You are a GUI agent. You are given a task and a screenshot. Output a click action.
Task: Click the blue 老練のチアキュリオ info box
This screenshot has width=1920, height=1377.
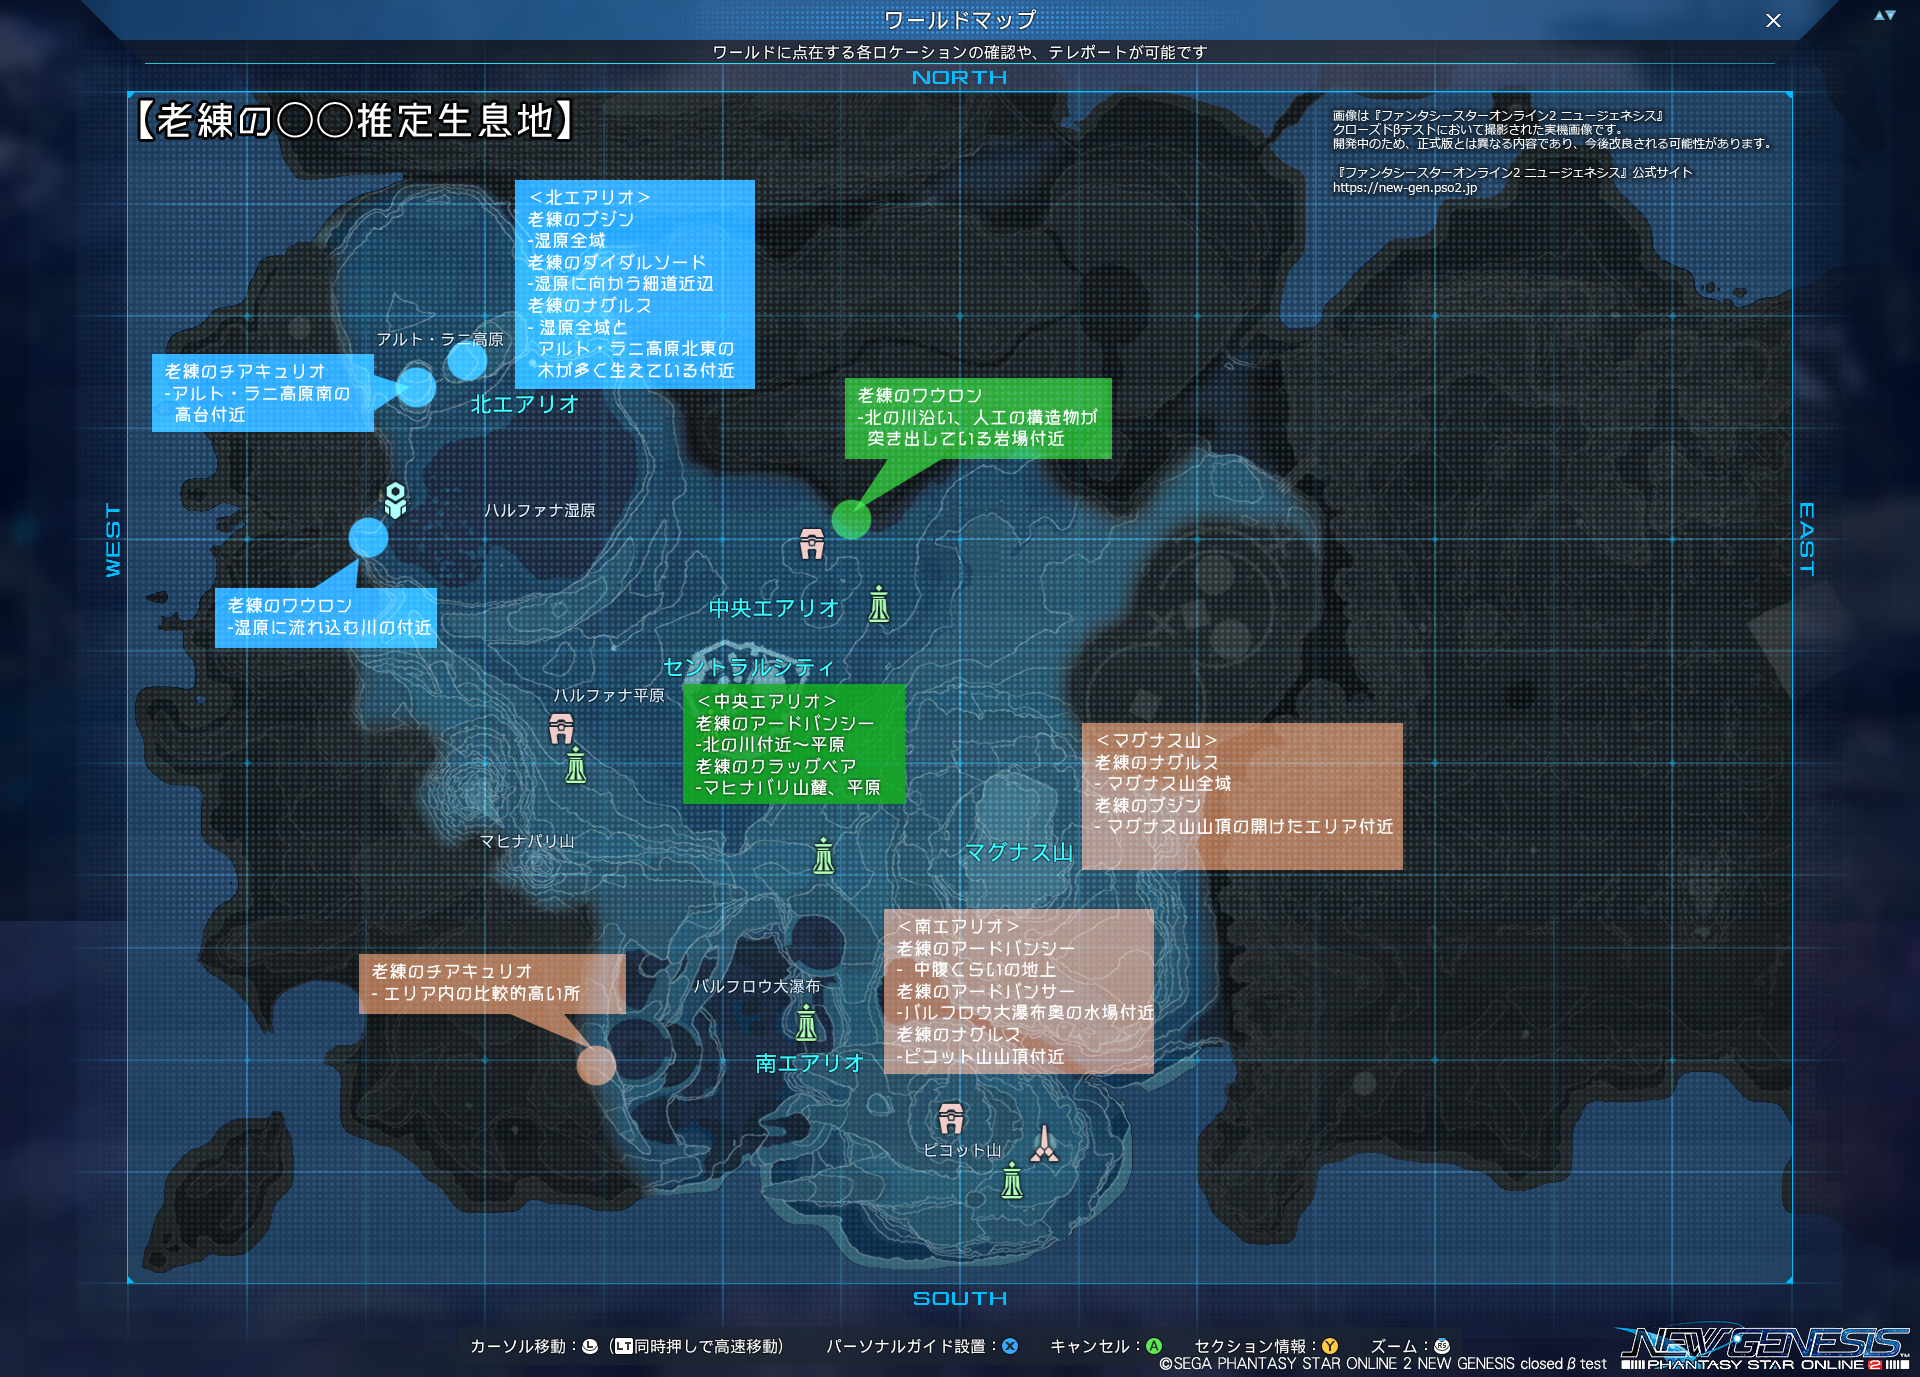[263, 393]
